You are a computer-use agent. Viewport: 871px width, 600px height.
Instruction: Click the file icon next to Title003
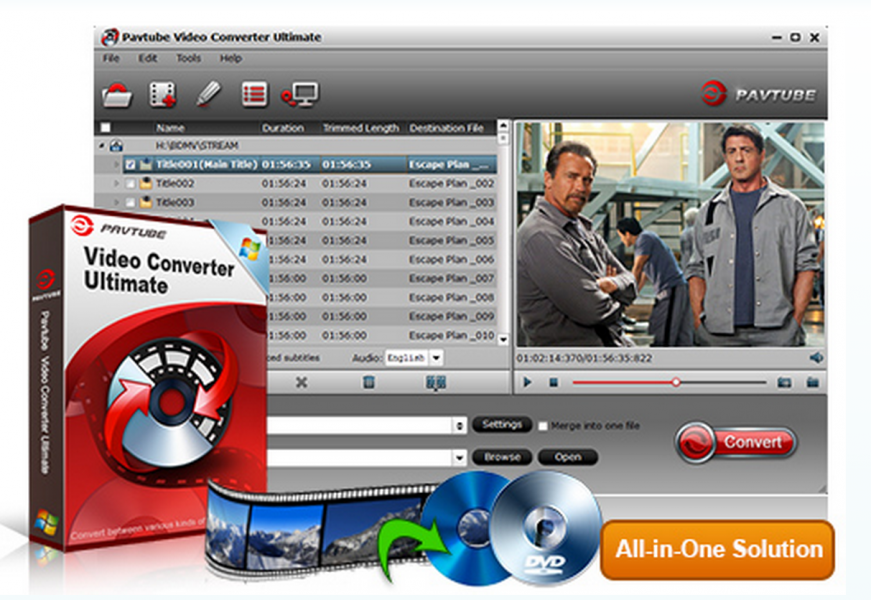146,202
